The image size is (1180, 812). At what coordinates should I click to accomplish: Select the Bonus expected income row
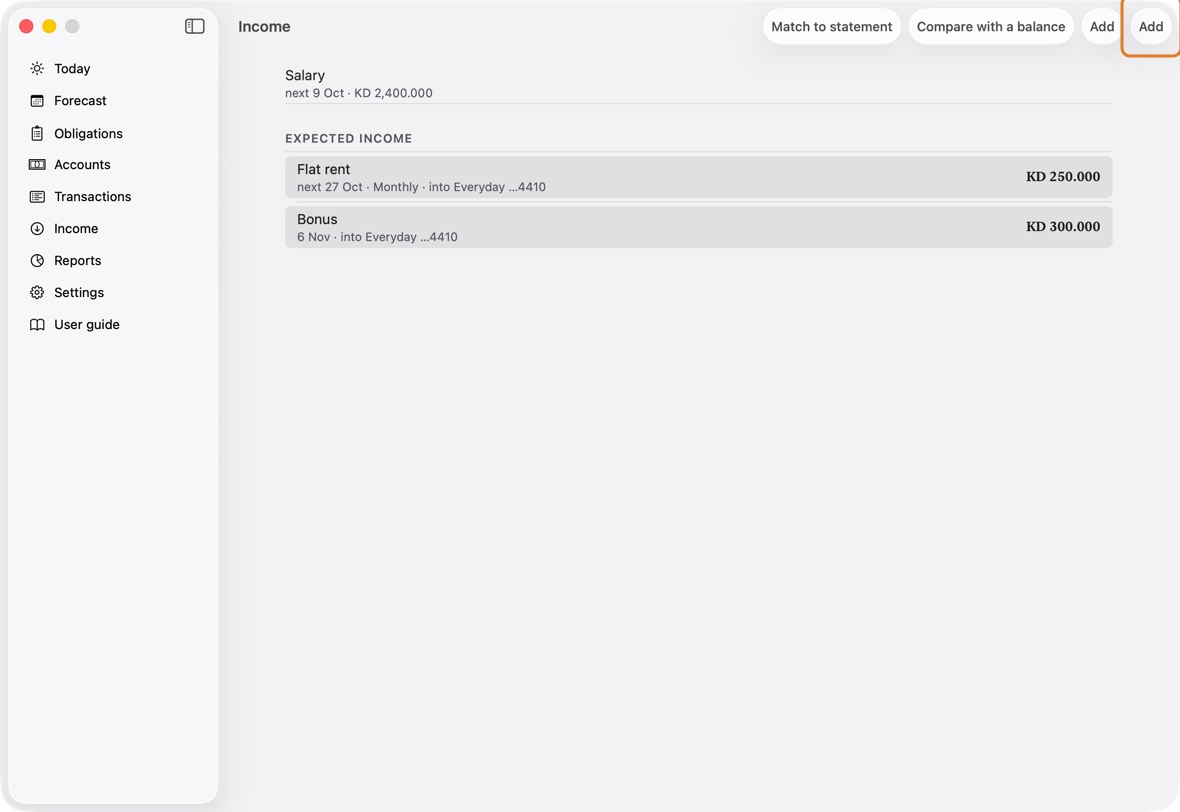click(698, 227)
